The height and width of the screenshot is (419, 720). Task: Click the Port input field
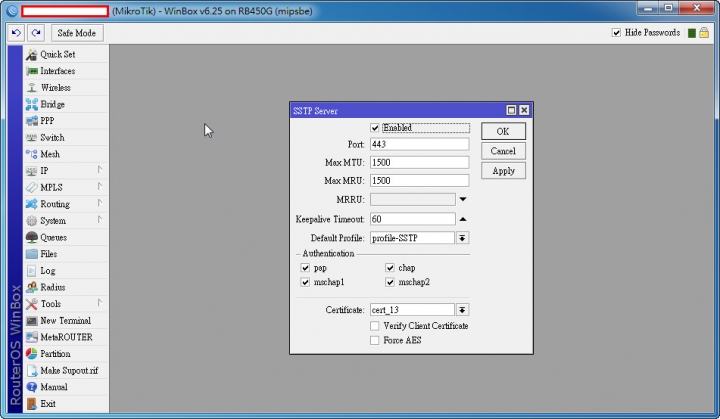[x=419, y=144]
